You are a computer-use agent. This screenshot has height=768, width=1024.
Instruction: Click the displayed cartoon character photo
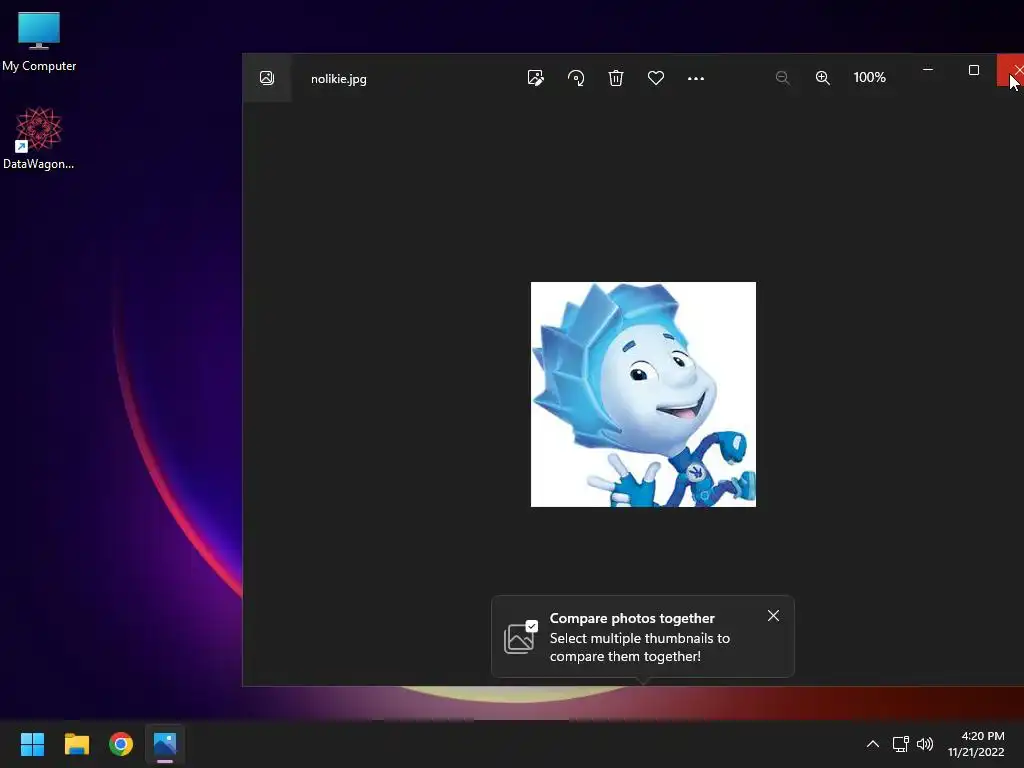(643, 394)
